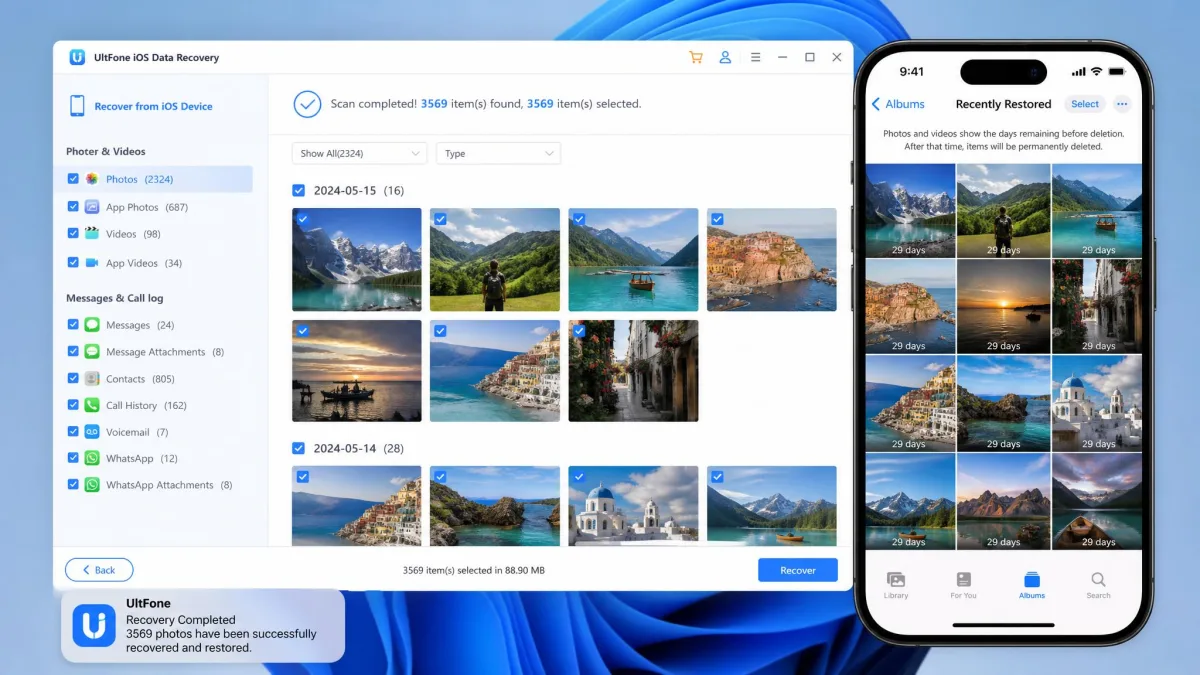
Task: Tap the more options ellipsis on iPhone
Action: (1122, 104)
